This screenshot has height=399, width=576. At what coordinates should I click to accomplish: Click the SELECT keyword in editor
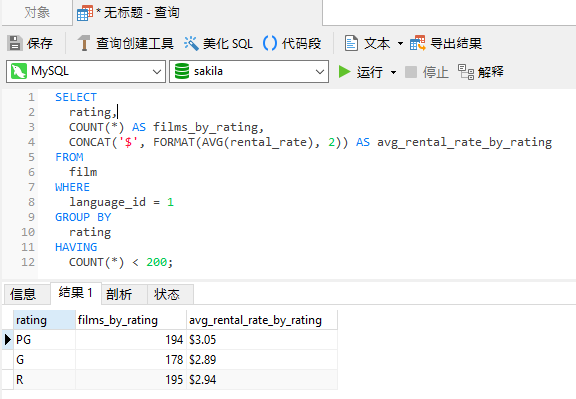point(76,97)
